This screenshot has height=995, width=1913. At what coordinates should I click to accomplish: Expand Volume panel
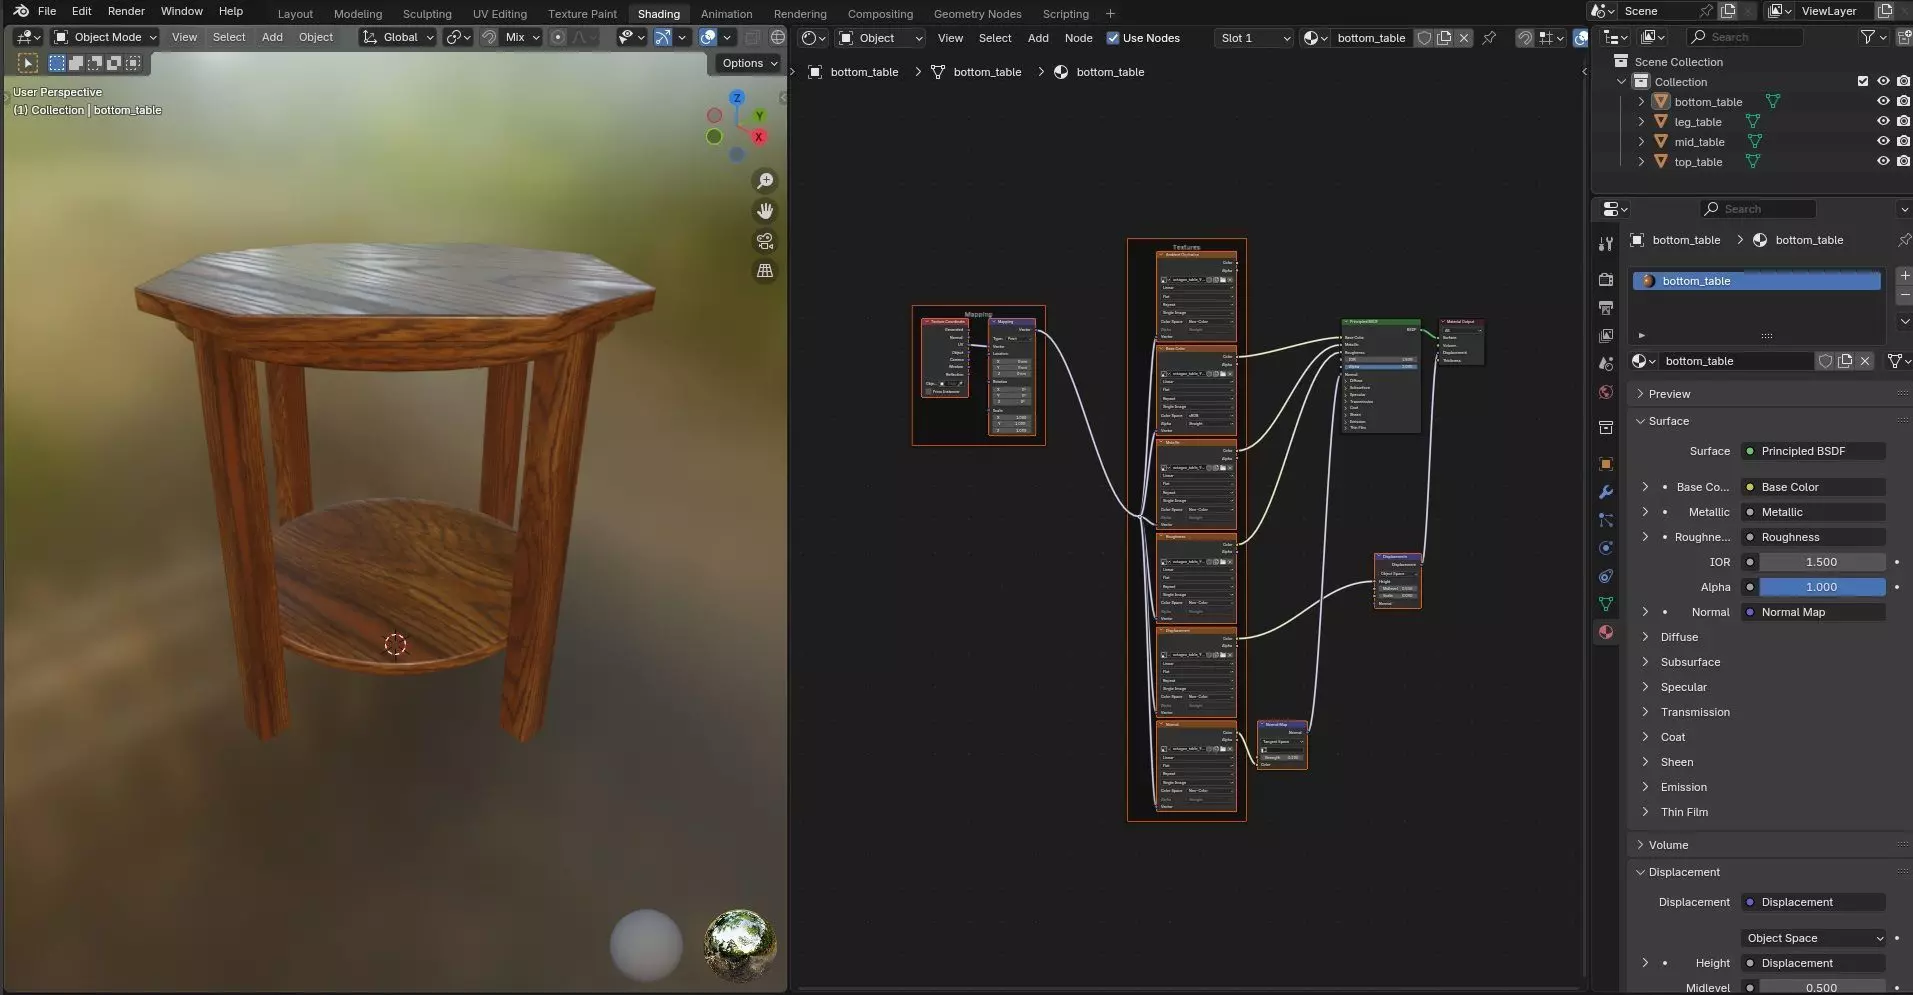(1668, 845)
